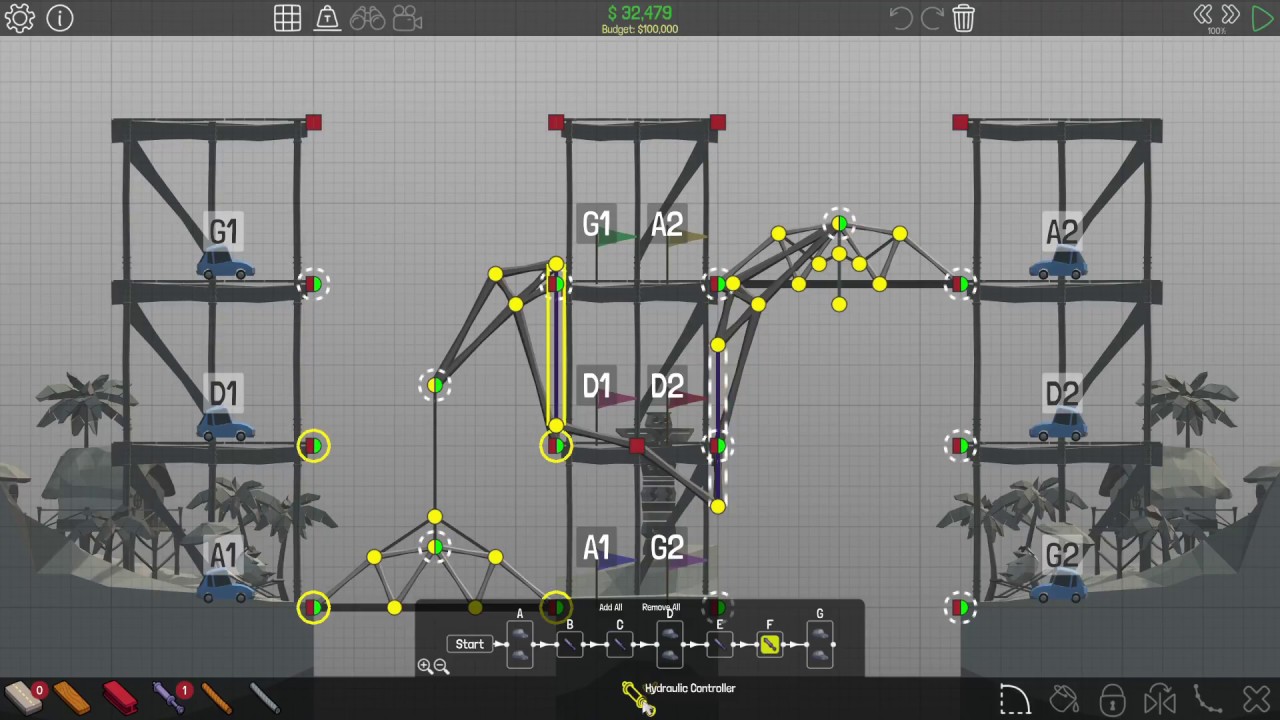Delete bridge with trash can icon

coord(964,18)
